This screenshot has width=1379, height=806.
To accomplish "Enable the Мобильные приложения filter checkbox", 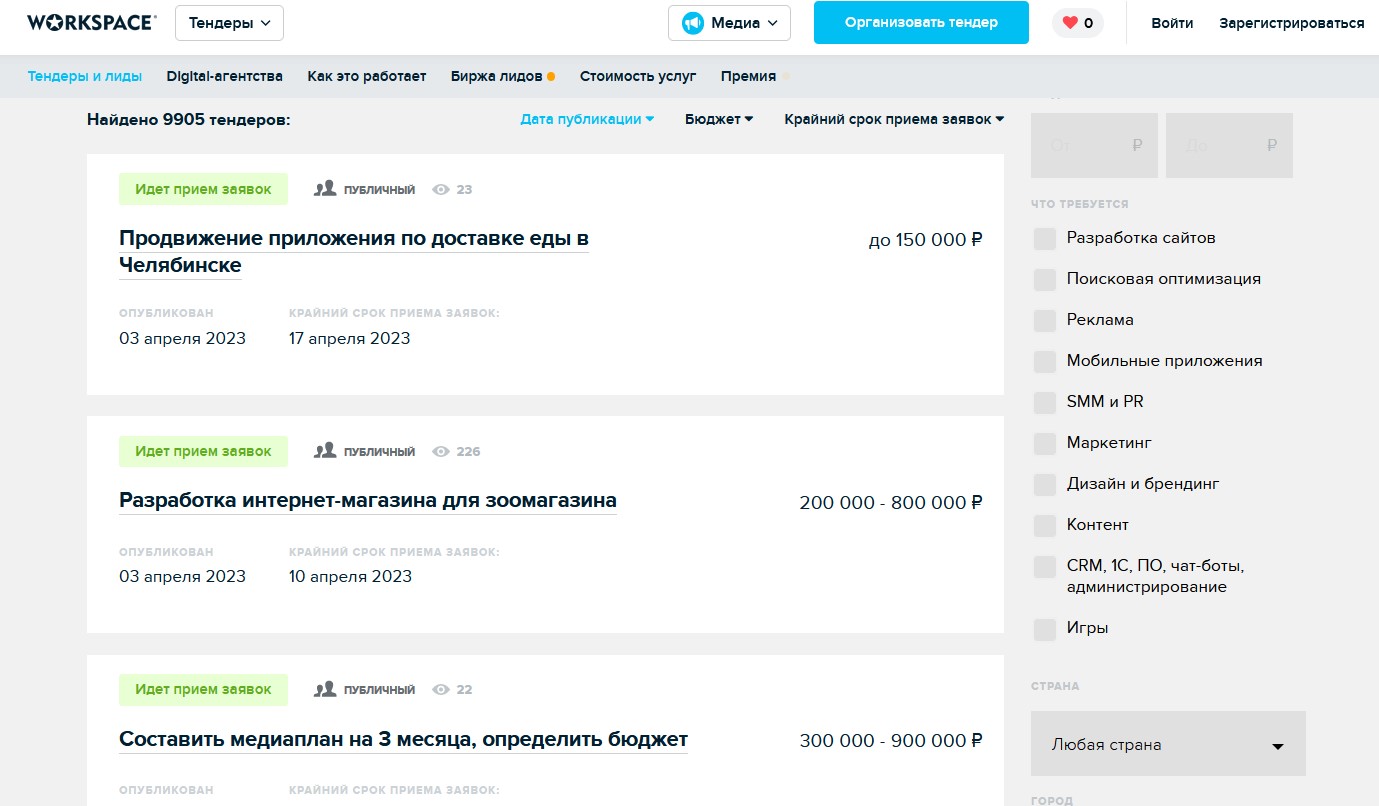I will click(x=1044, y=361).
